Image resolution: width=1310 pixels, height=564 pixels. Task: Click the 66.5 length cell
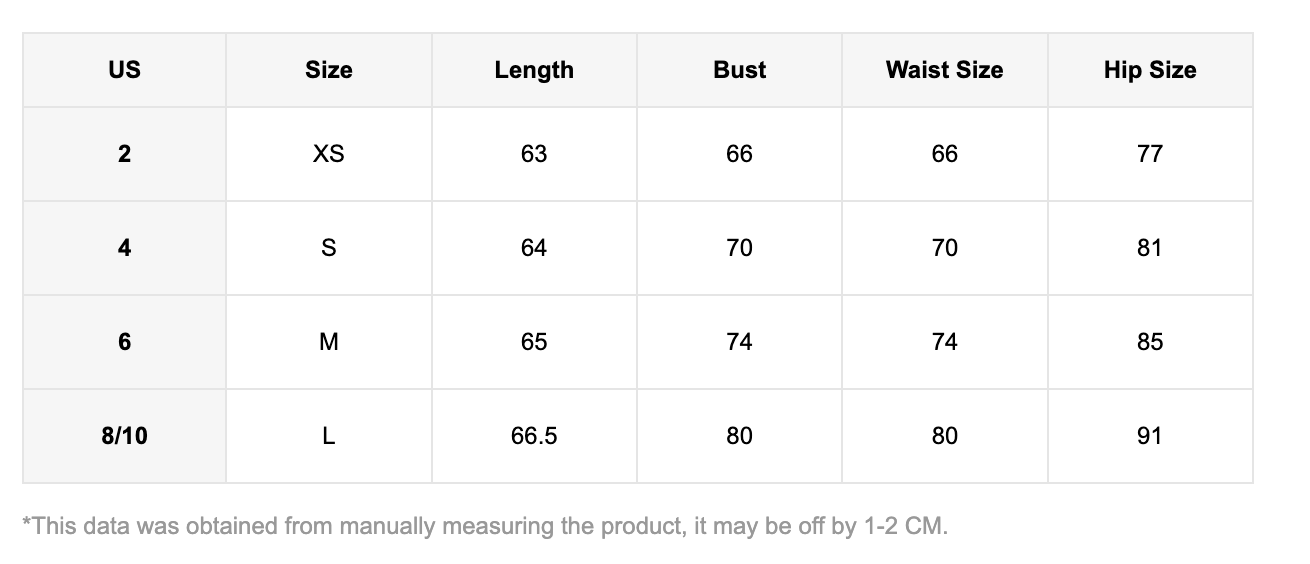pyautogui.click(x=534, y=436)
